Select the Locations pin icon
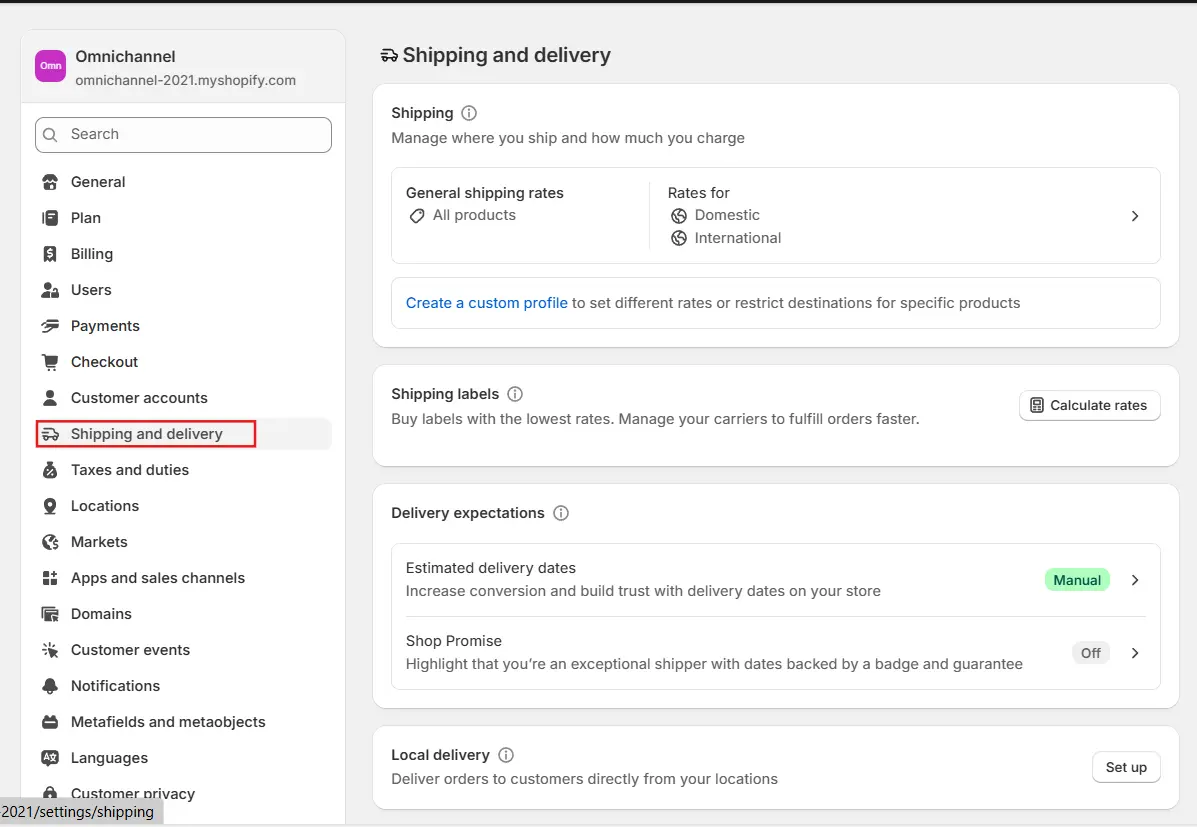This screenshot has height=827, width=1197. [x=50, y=505]
